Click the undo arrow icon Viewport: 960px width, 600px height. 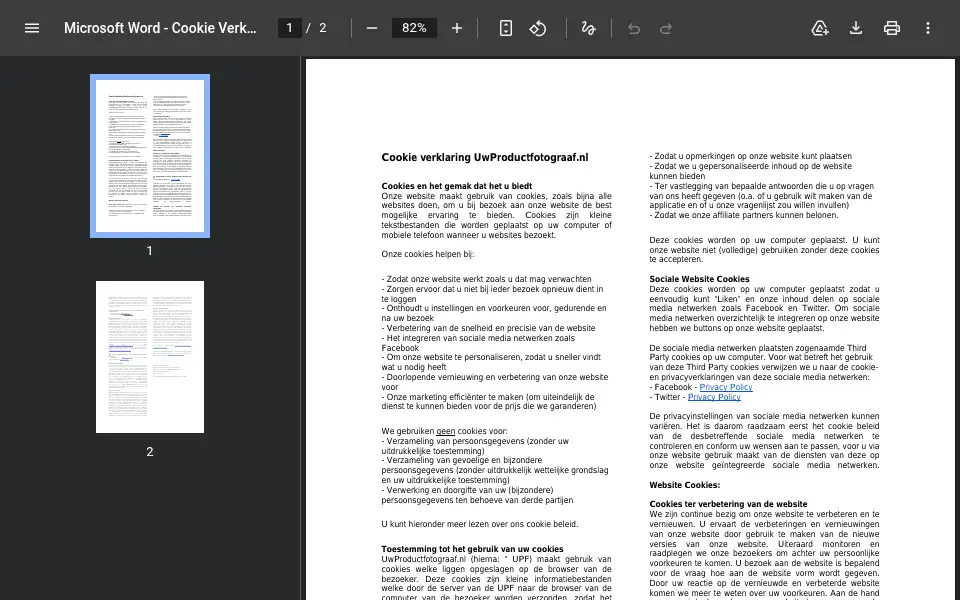[x=634, y=29]
